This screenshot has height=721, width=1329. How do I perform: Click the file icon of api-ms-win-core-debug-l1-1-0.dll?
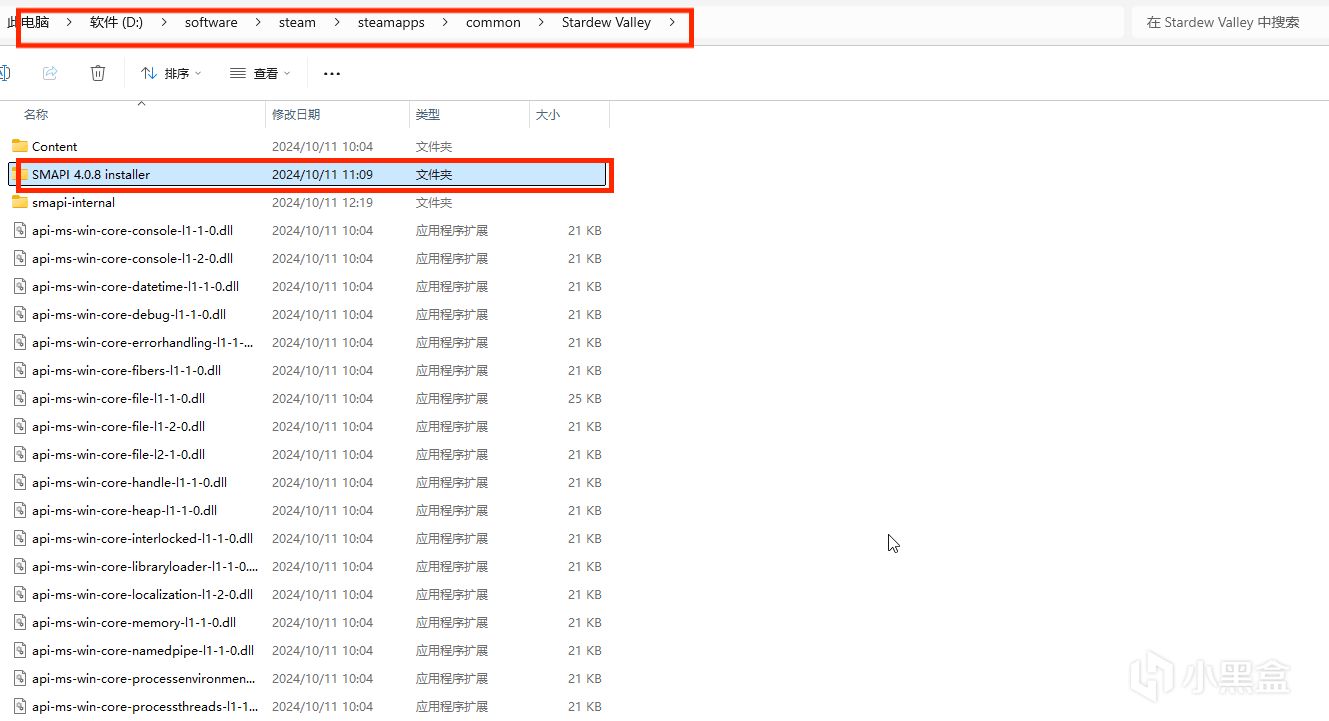coord(20,314)
